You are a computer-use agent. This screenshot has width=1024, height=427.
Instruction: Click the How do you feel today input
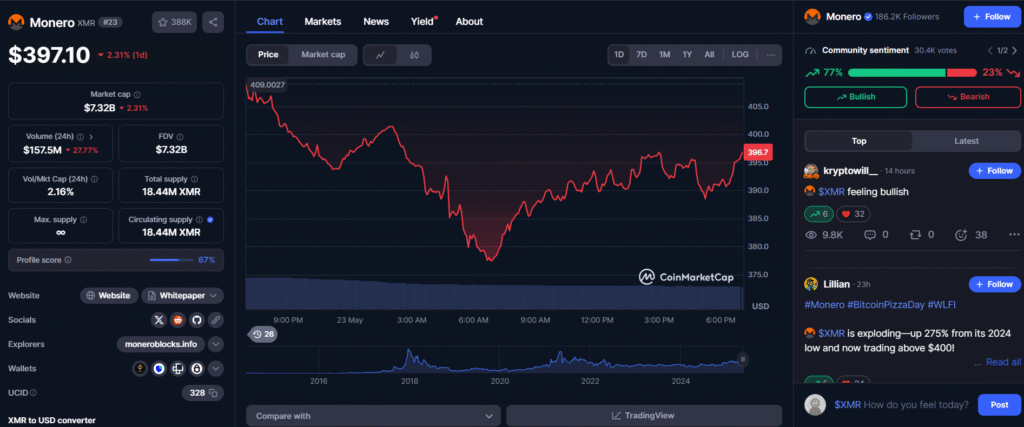[901, 405]
